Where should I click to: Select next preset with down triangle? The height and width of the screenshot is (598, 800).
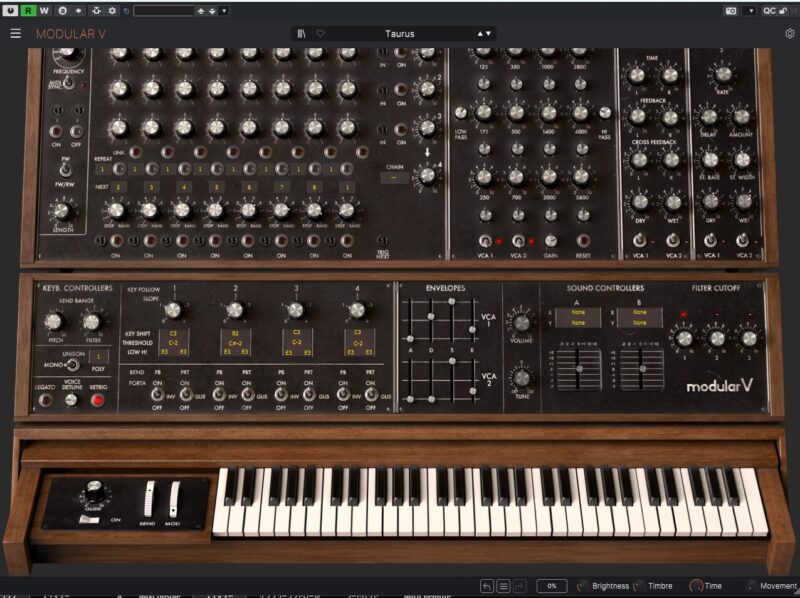point(488,34)
